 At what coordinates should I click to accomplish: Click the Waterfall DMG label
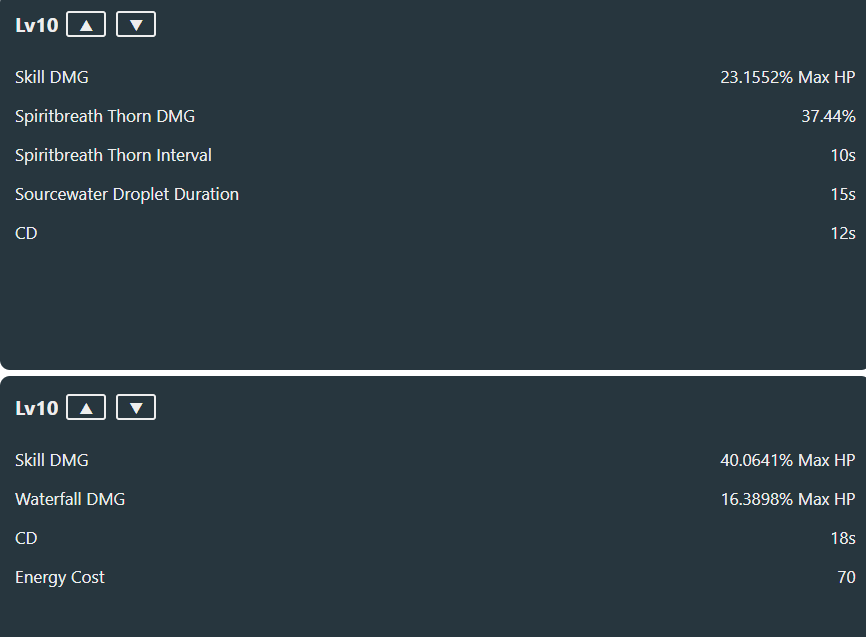[x=70, y=499]
